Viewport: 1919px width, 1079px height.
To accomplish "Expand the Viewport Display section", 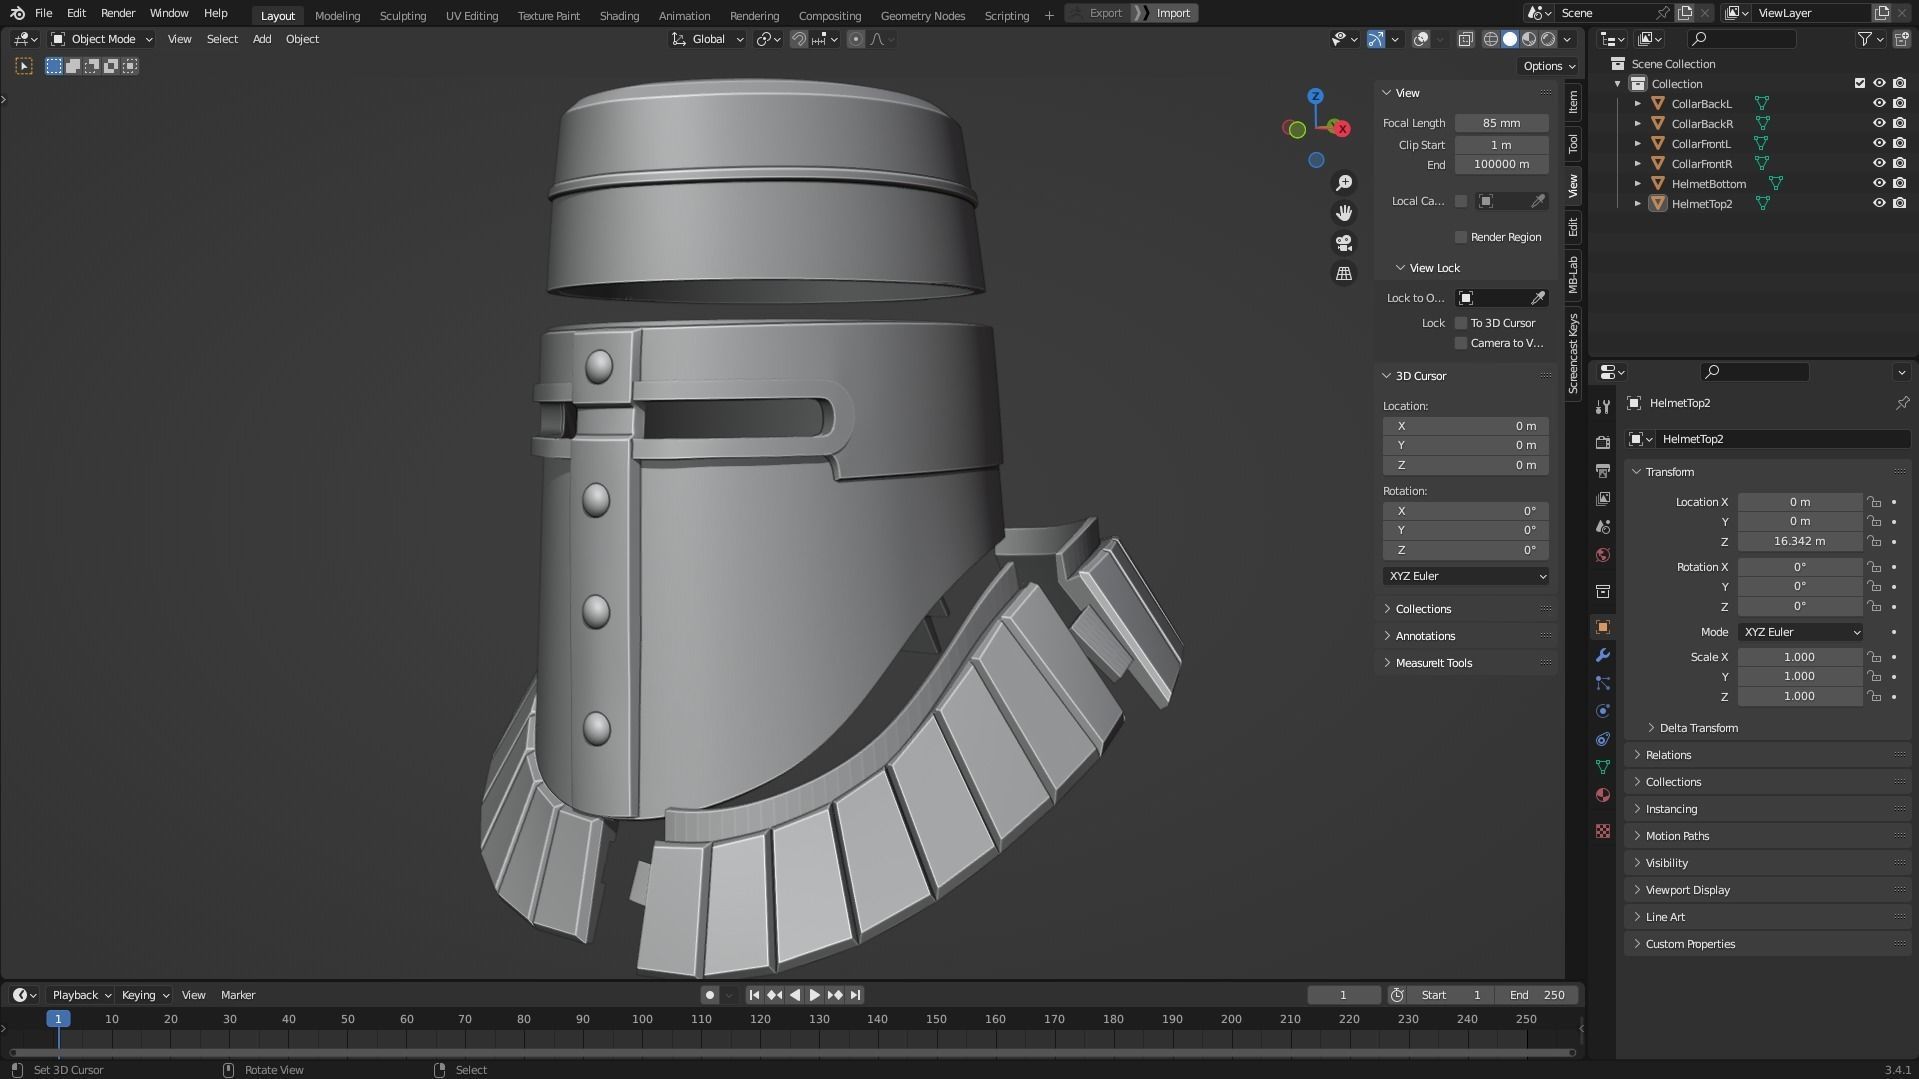I will click(x=1687, y=890).
